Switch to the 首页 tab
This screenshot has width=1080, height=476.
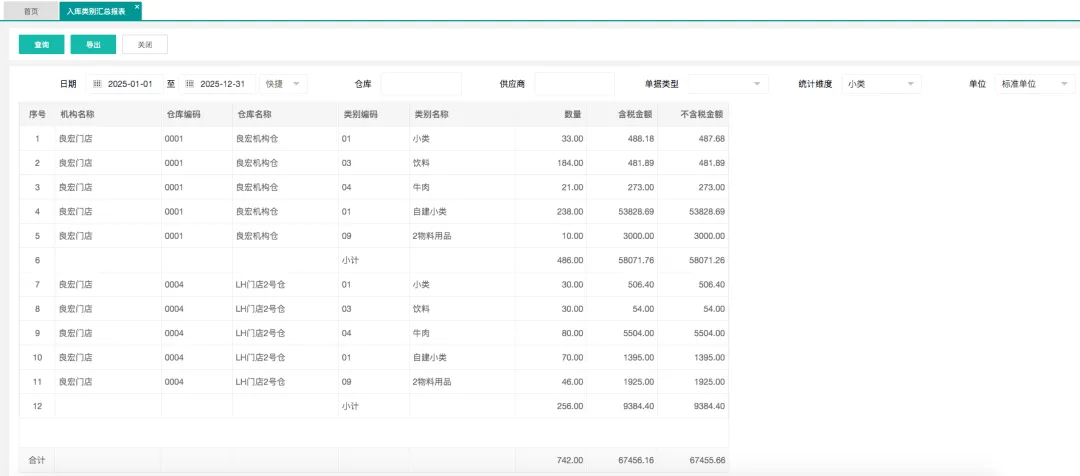31,11
